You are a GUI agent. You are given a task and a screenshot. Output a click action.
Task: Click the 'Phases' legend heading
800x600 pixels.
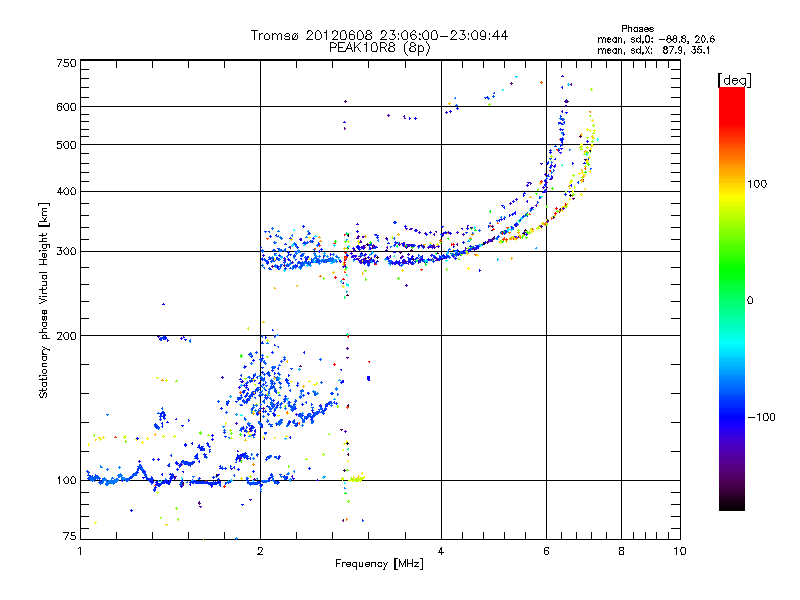click(x=637, y=29)
